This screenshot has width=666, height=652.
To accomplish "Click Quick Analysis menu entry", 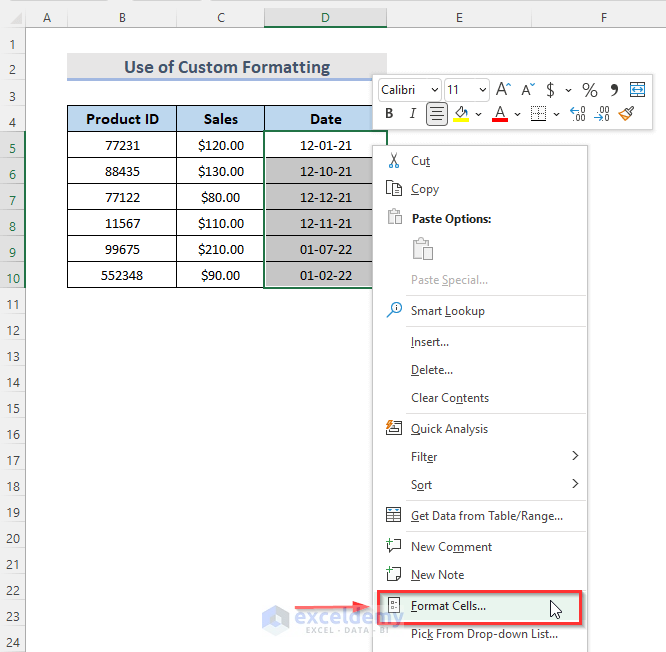I will tap(449, 429).
